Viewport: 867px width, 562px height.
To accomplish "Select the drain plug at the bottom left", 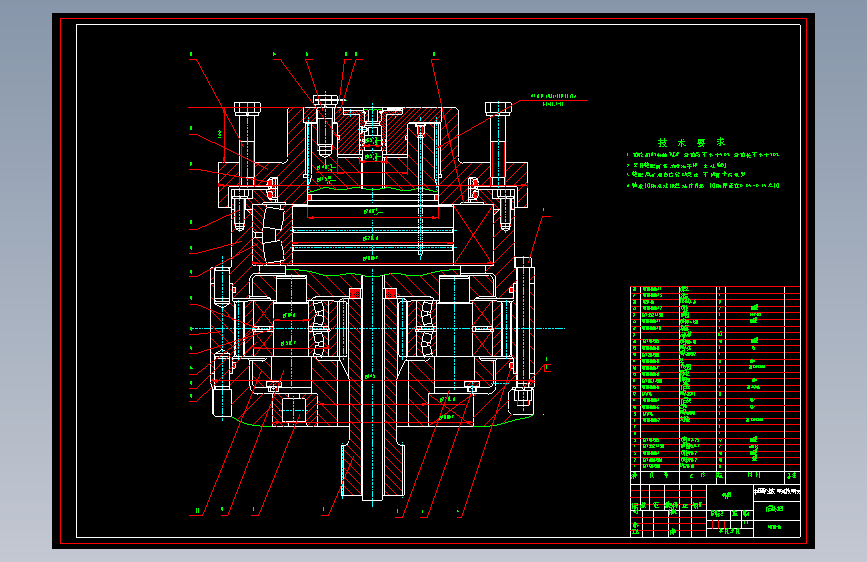I will click(293, 409).
